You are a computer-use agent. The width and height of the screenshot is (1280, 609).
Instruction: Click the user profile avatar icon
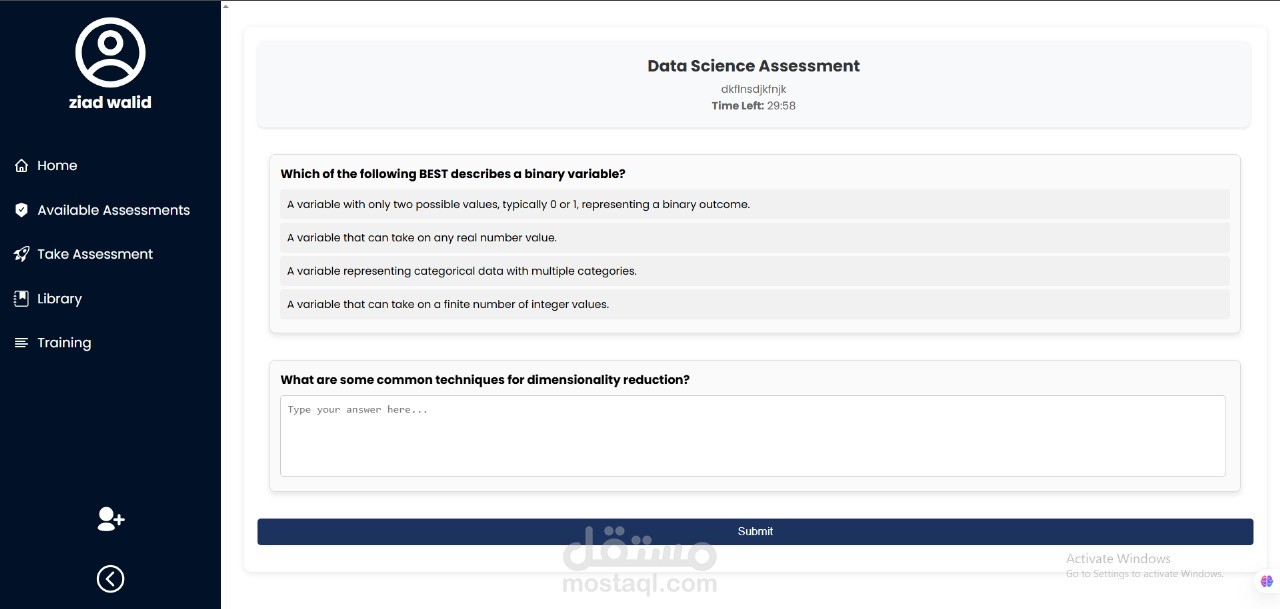point(110,52)
